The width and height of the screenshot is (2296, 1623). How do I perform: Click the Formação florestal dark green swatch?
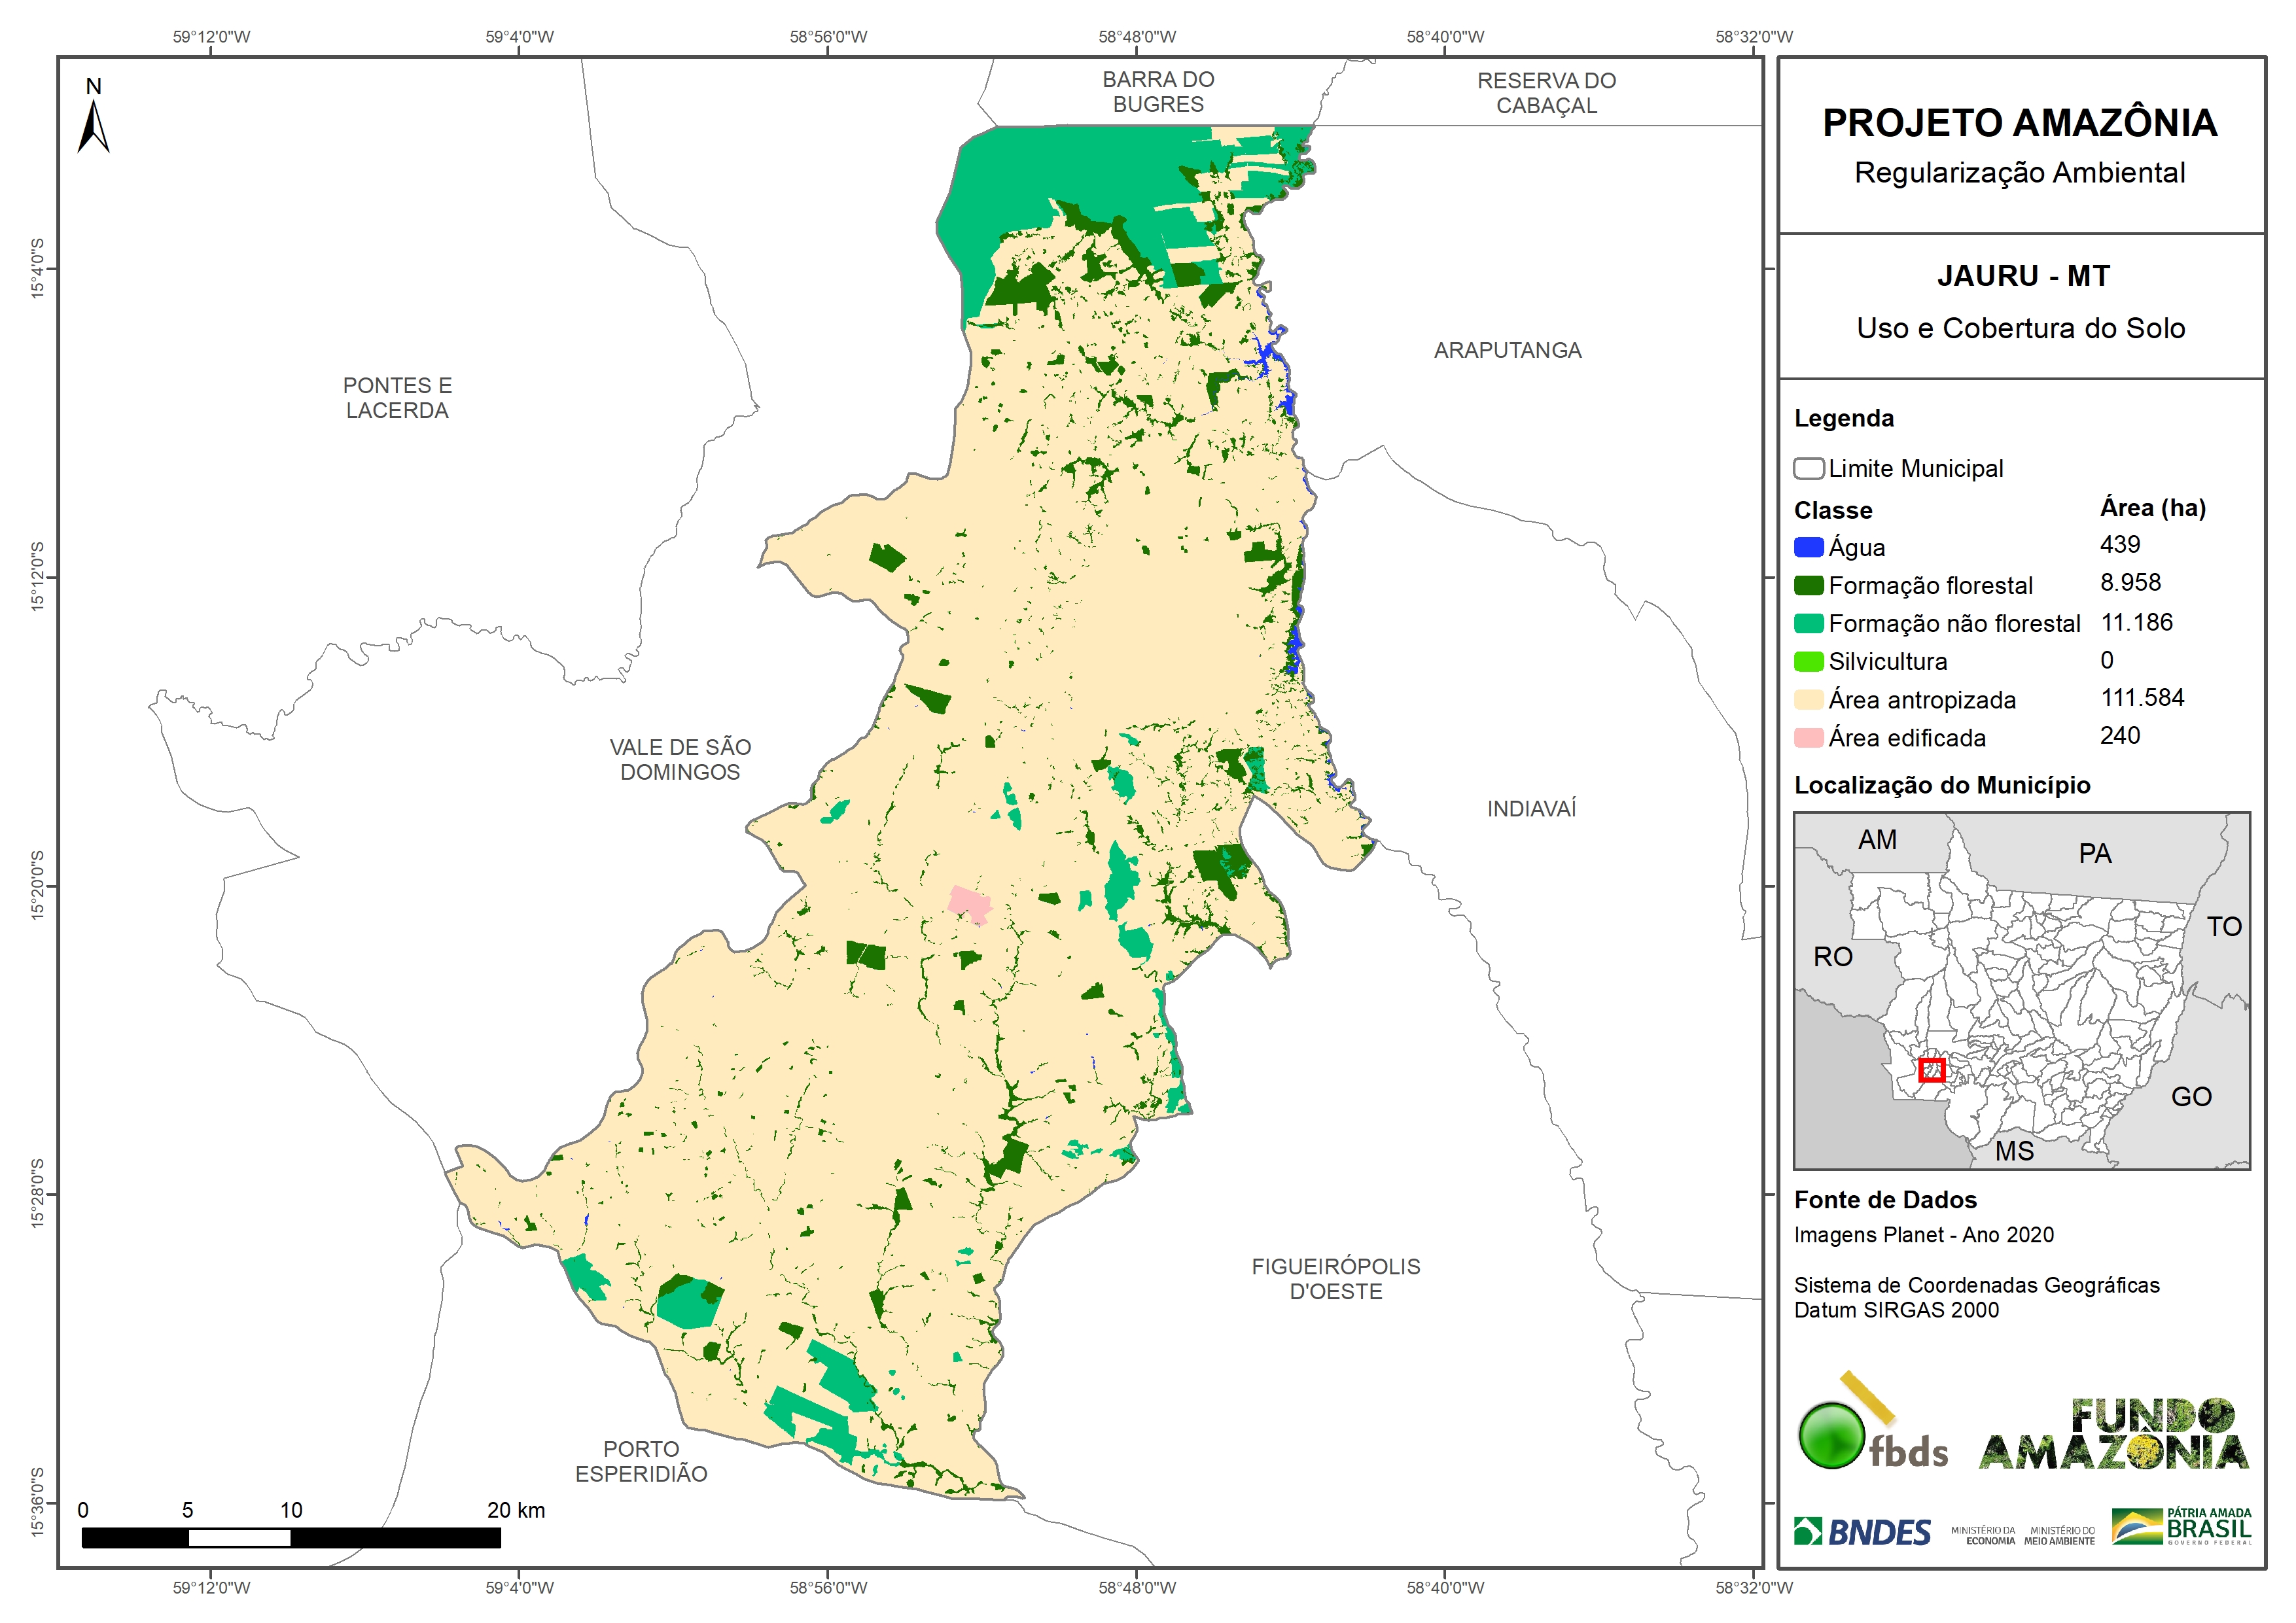1808,585
